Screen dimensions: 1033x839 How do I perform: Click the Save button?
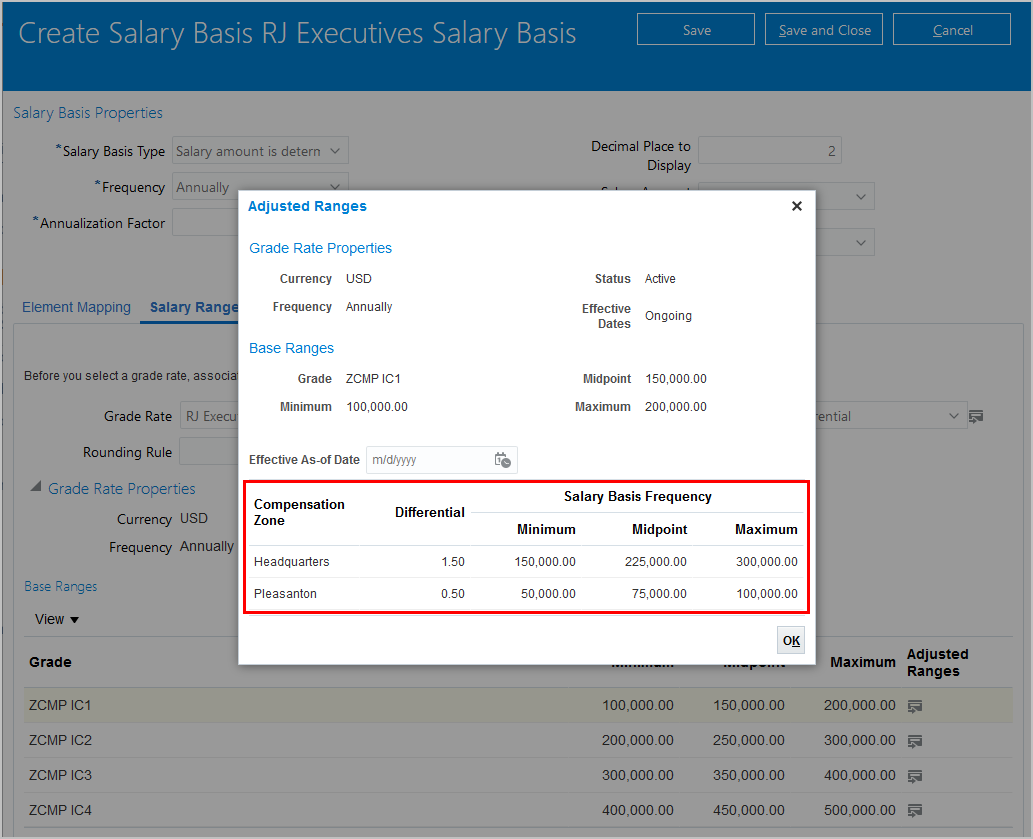coord(696,30)
